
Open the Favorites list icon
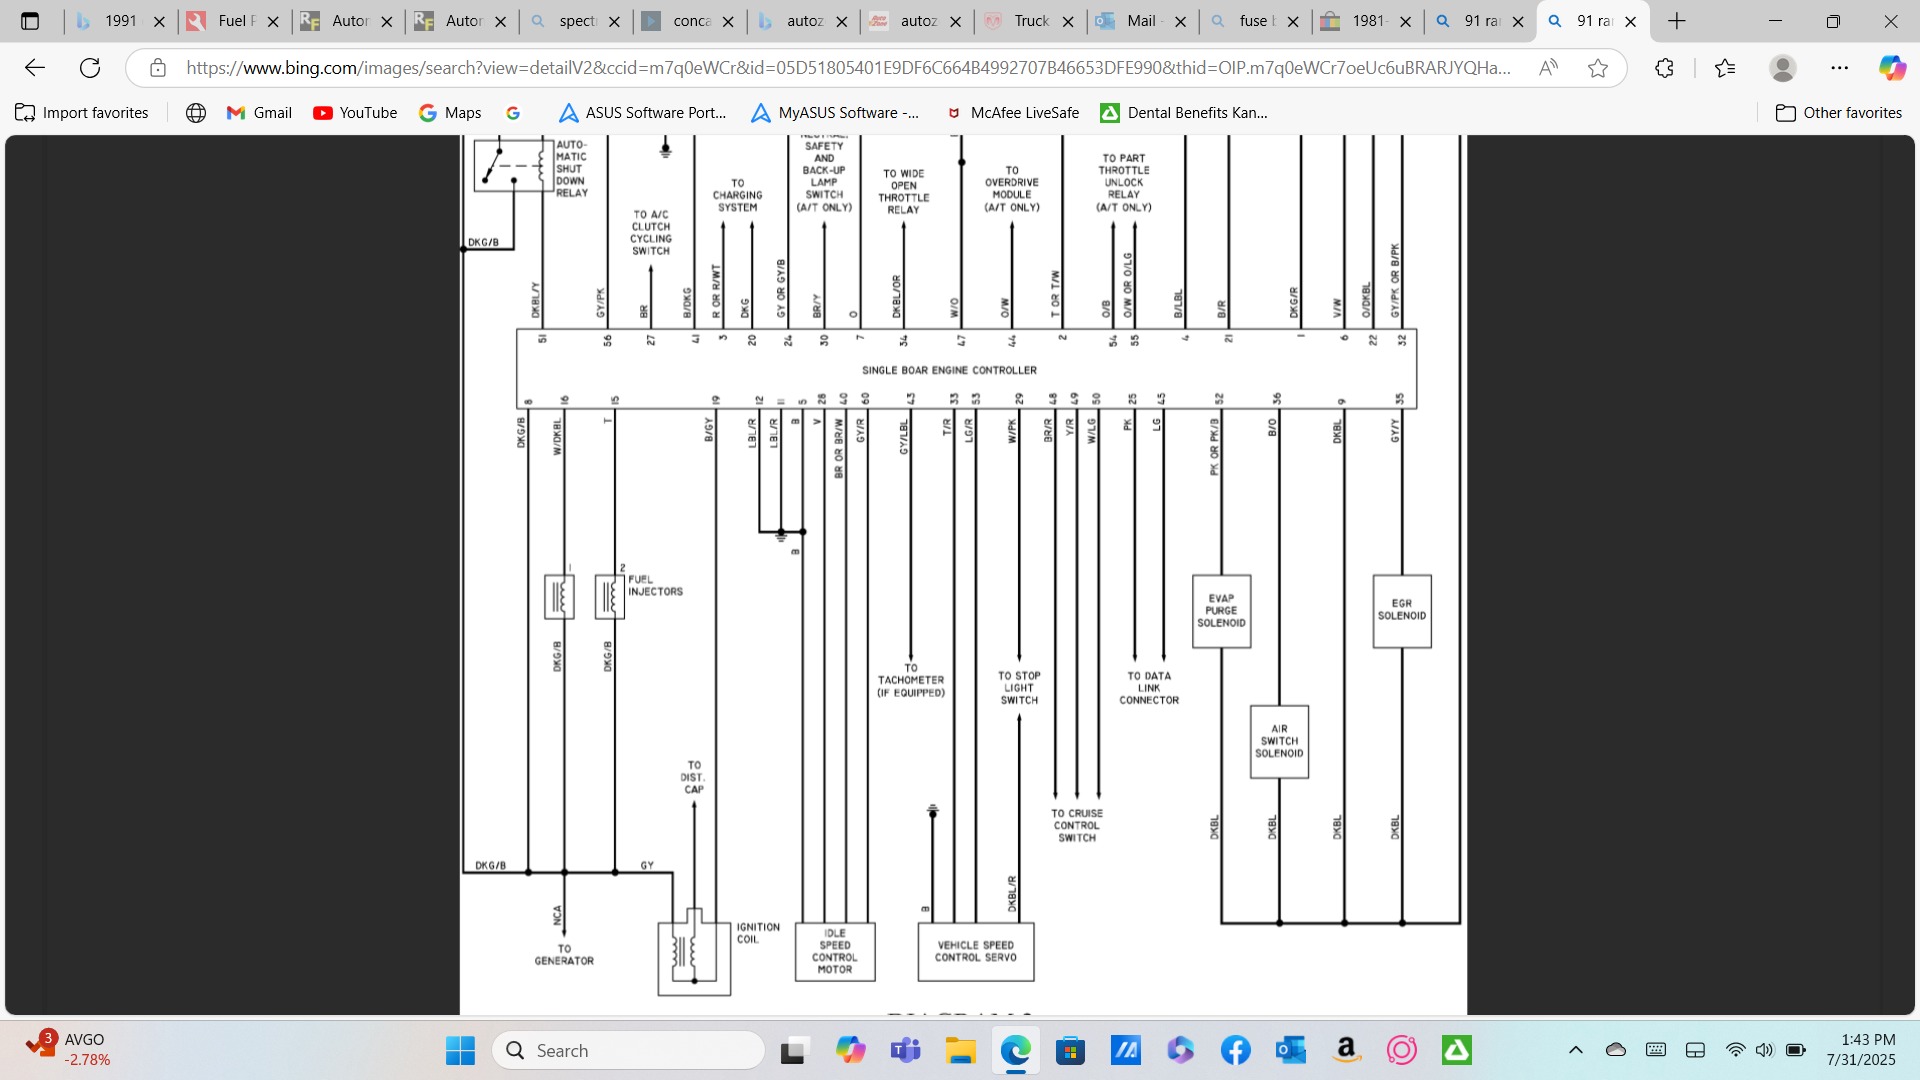point(1725,68)
